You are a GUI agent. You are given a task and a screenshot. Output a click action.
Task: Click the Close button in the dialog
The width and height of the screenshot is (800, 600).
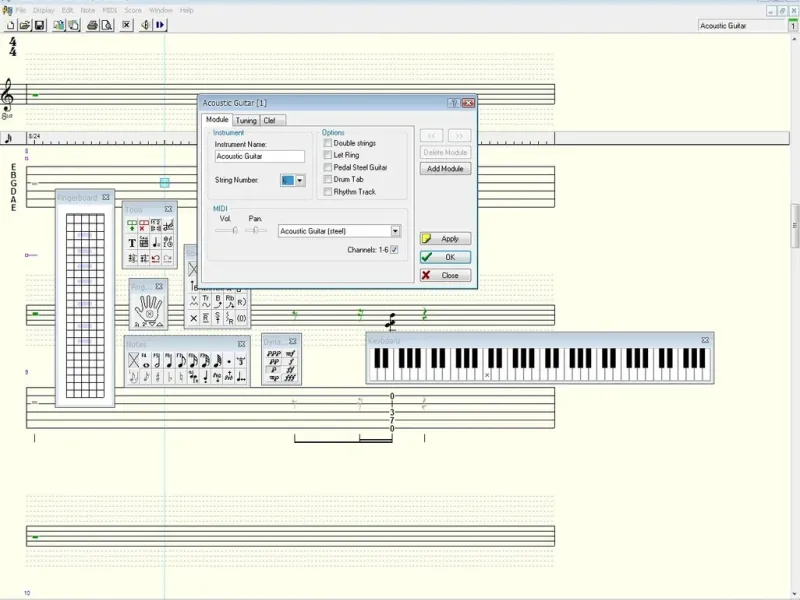[x=445, y=275]
